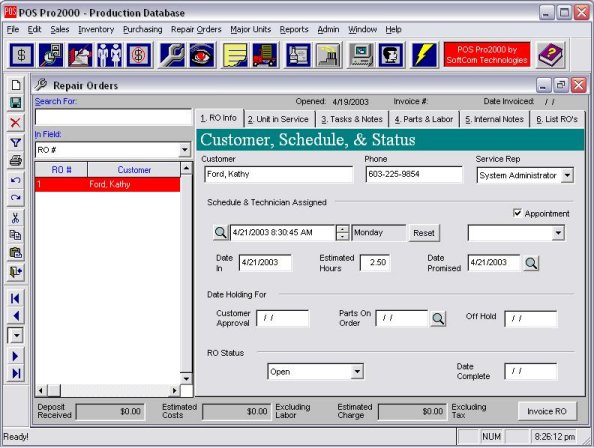Click the printer sidebar icon
594x448 pixels.
[16, 161]
